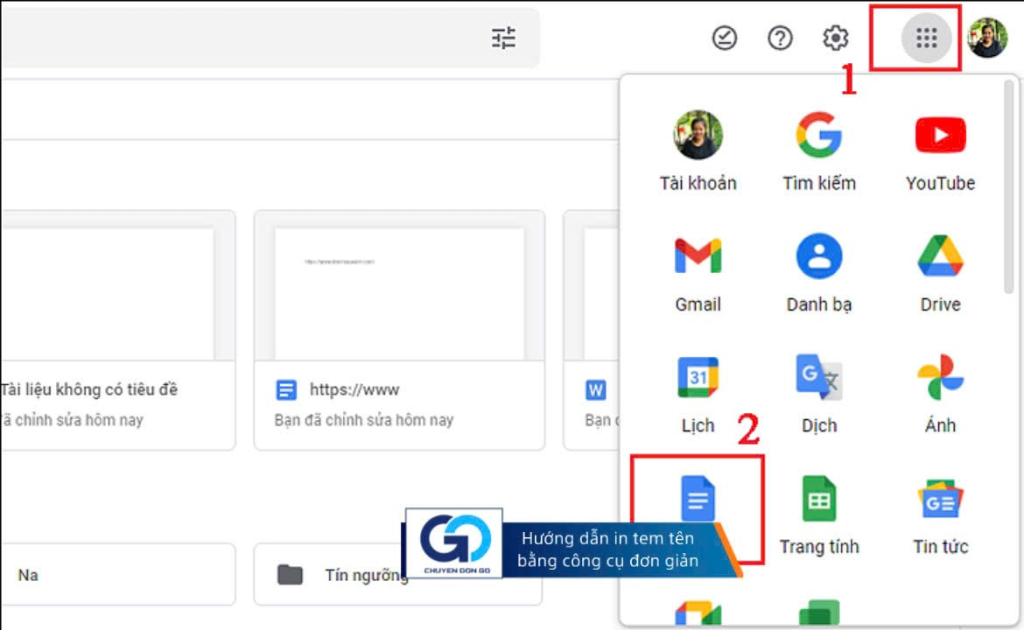
Task: Open Drive from the apps panel
Action: pos(940,273)
